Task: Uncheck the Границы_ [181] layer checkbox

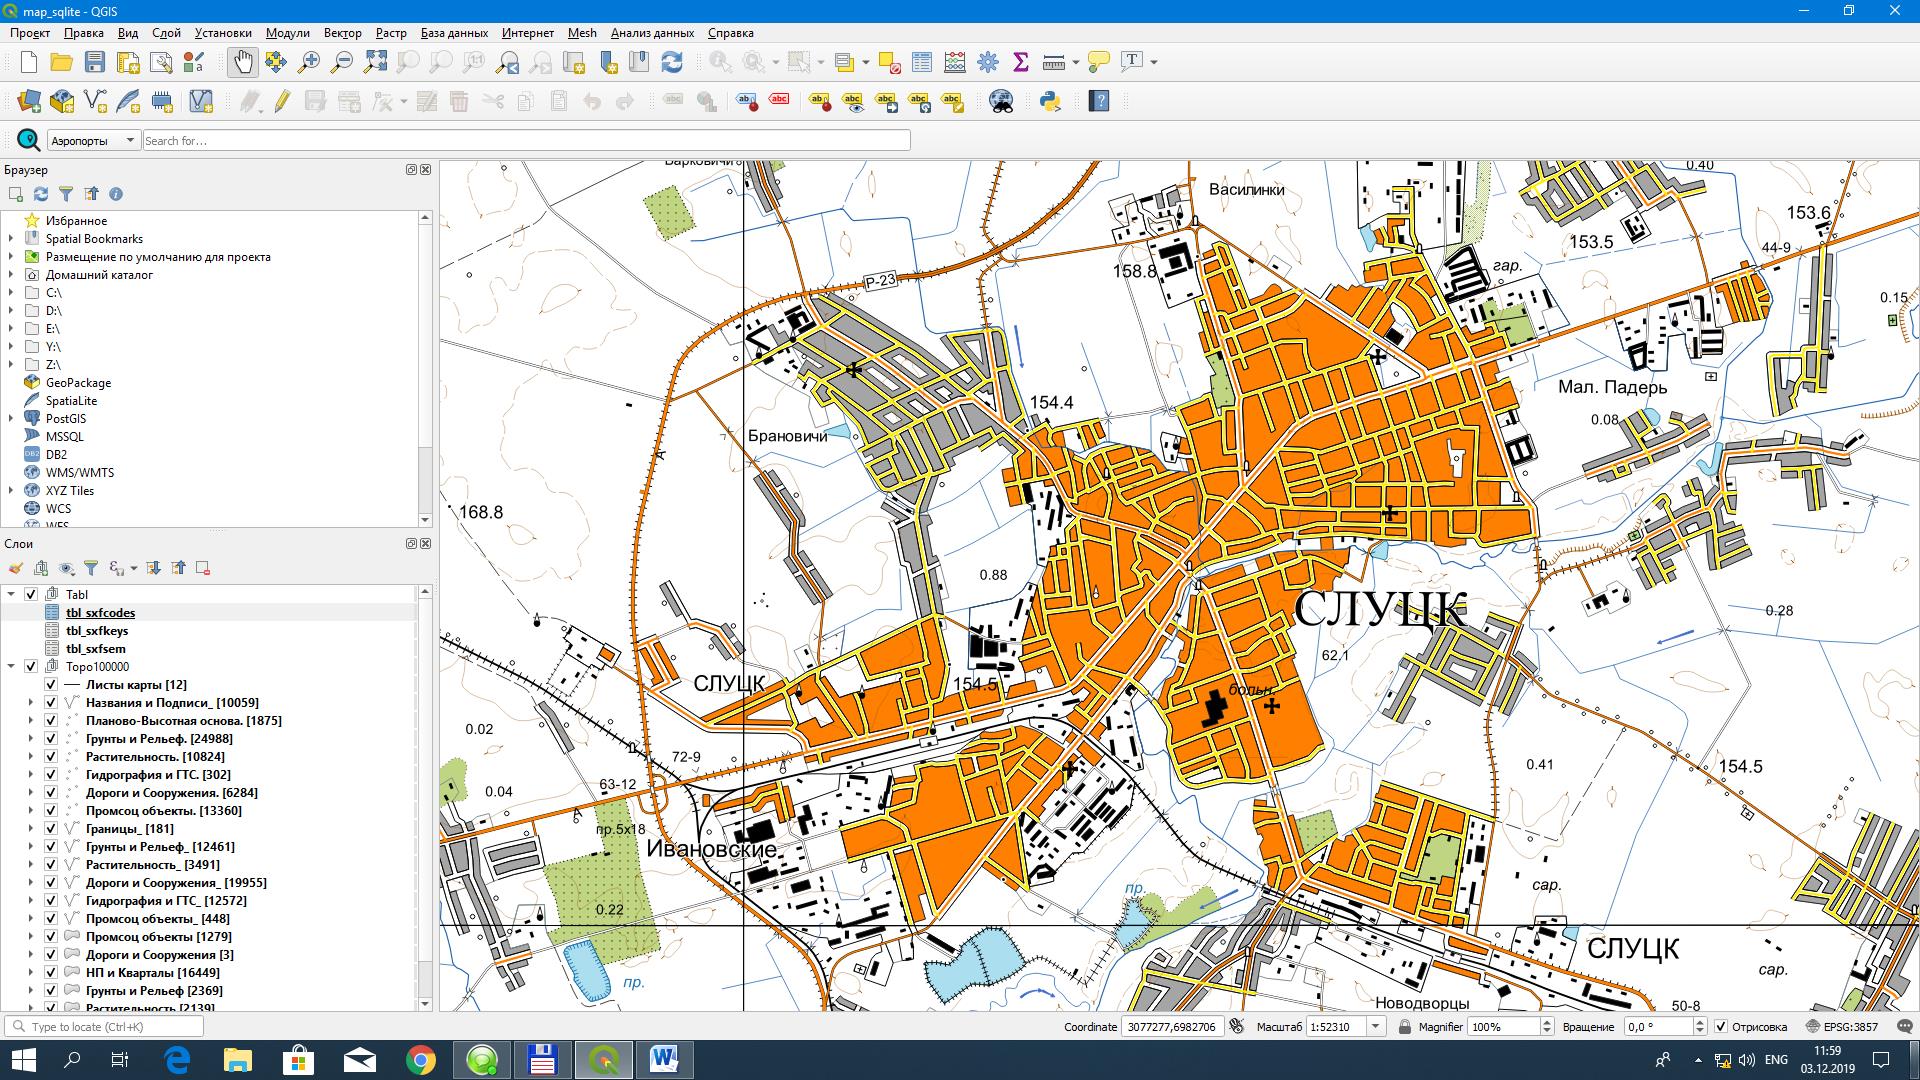Action: (x=51, y=829)
